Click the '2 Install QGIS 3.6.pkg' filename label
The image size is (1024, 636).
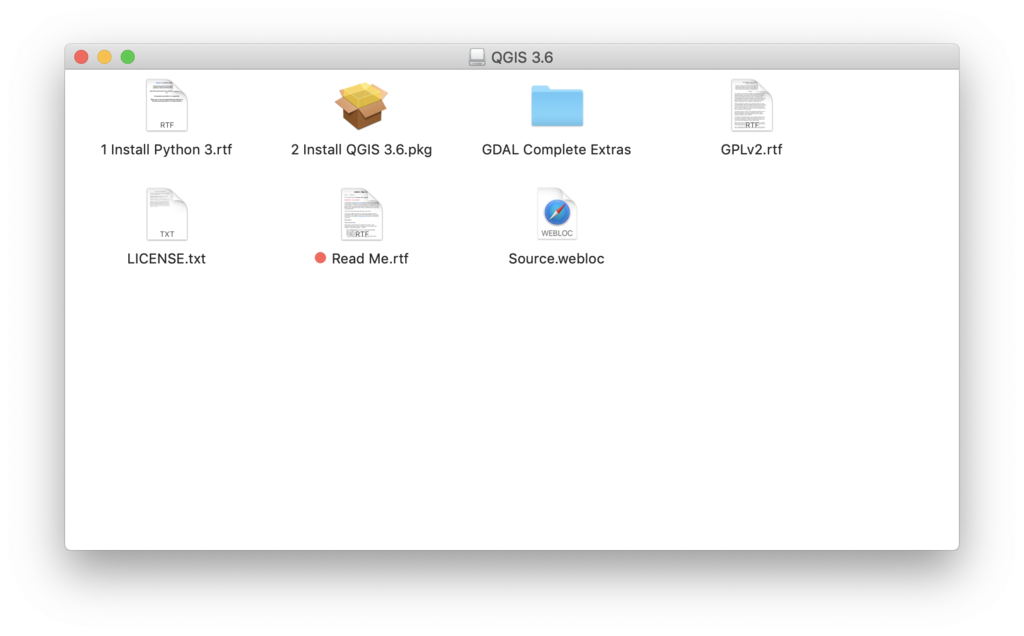click(x=361, y=150)
